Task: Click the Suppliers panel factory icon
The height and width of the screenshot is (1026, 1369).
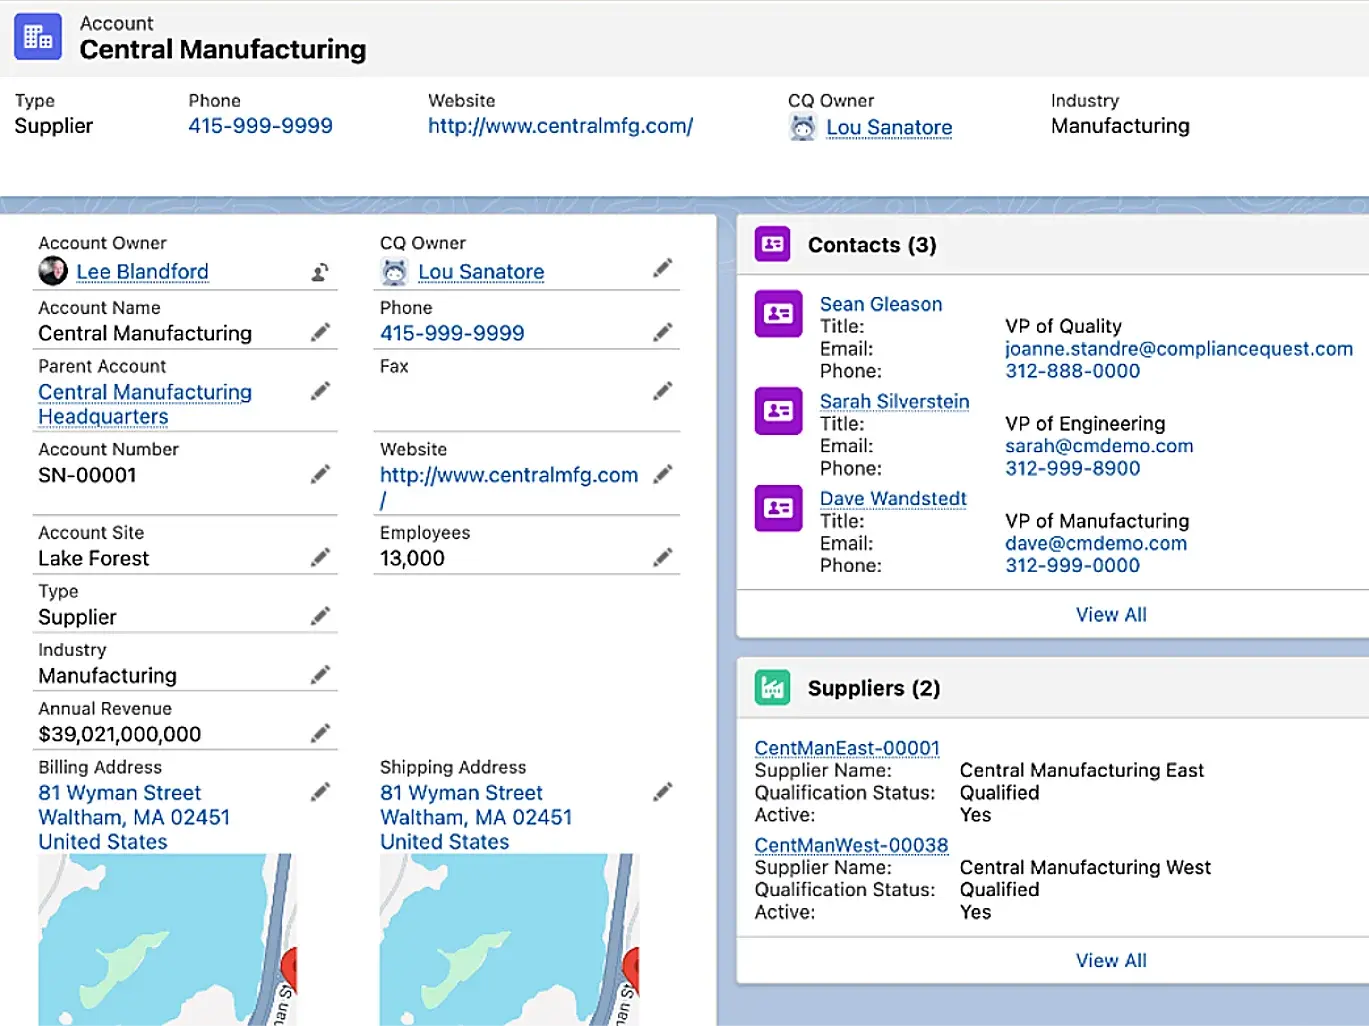Action: pos(772,688)
